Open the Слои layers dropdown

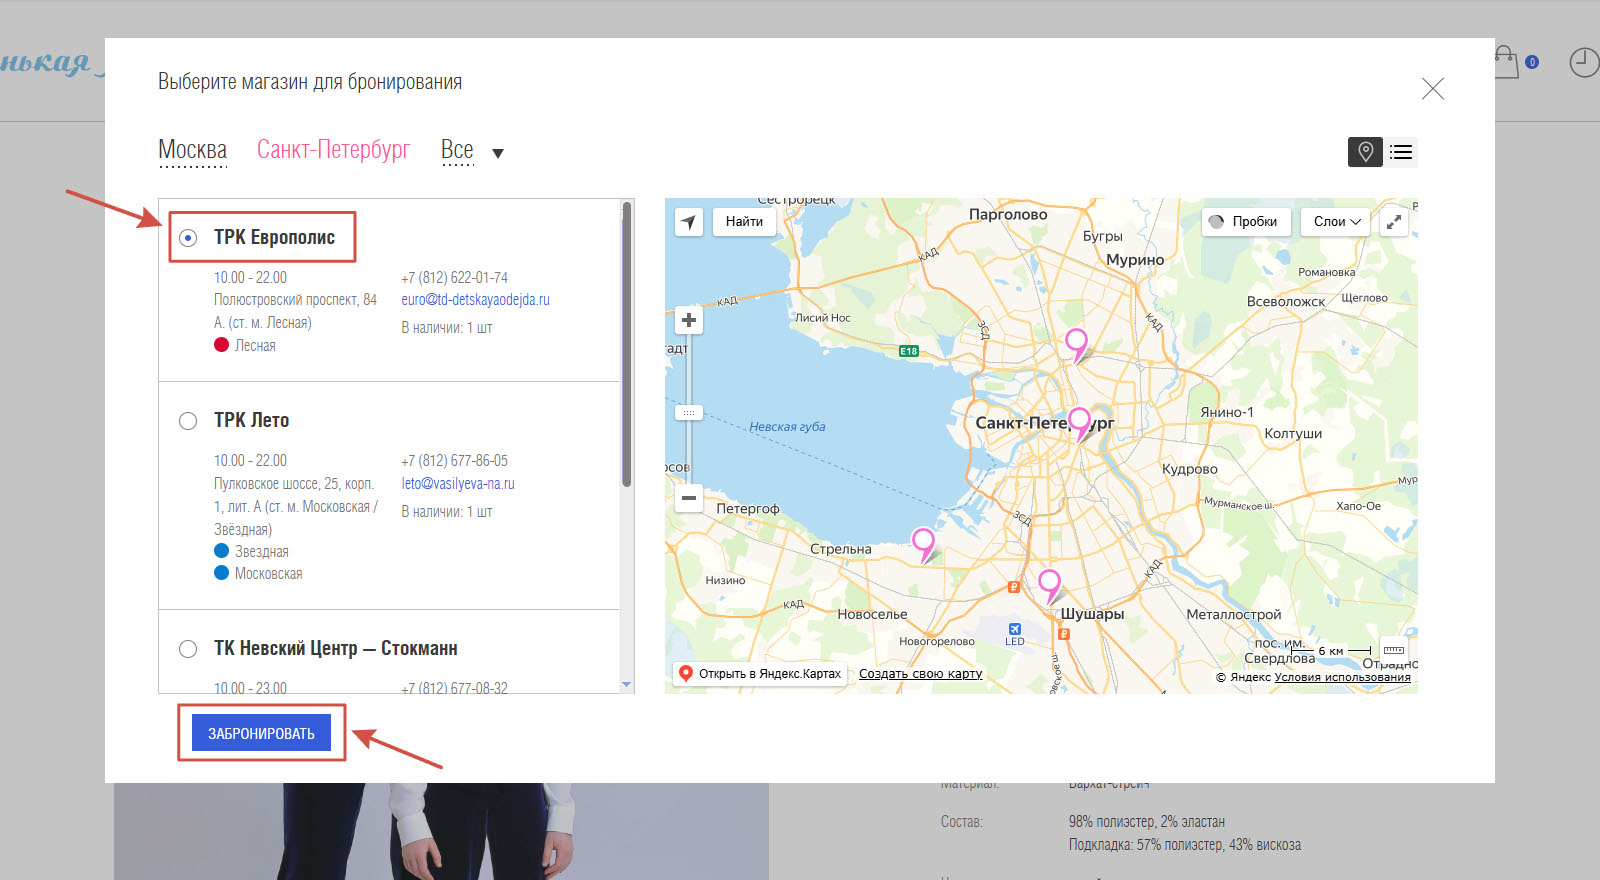tap(1337, 222)
